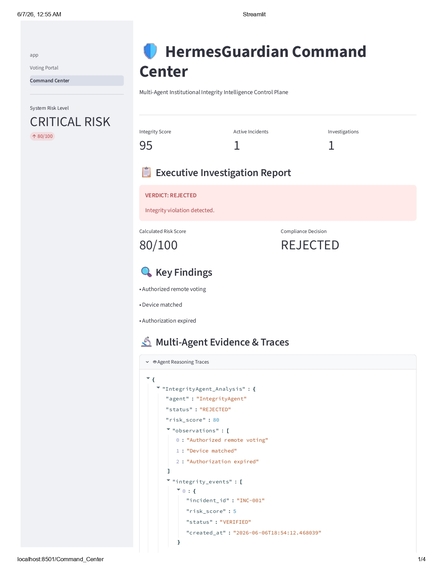443x573 pixels.
Task: Collapse the integrity_events array node
Action: [169, 481]
